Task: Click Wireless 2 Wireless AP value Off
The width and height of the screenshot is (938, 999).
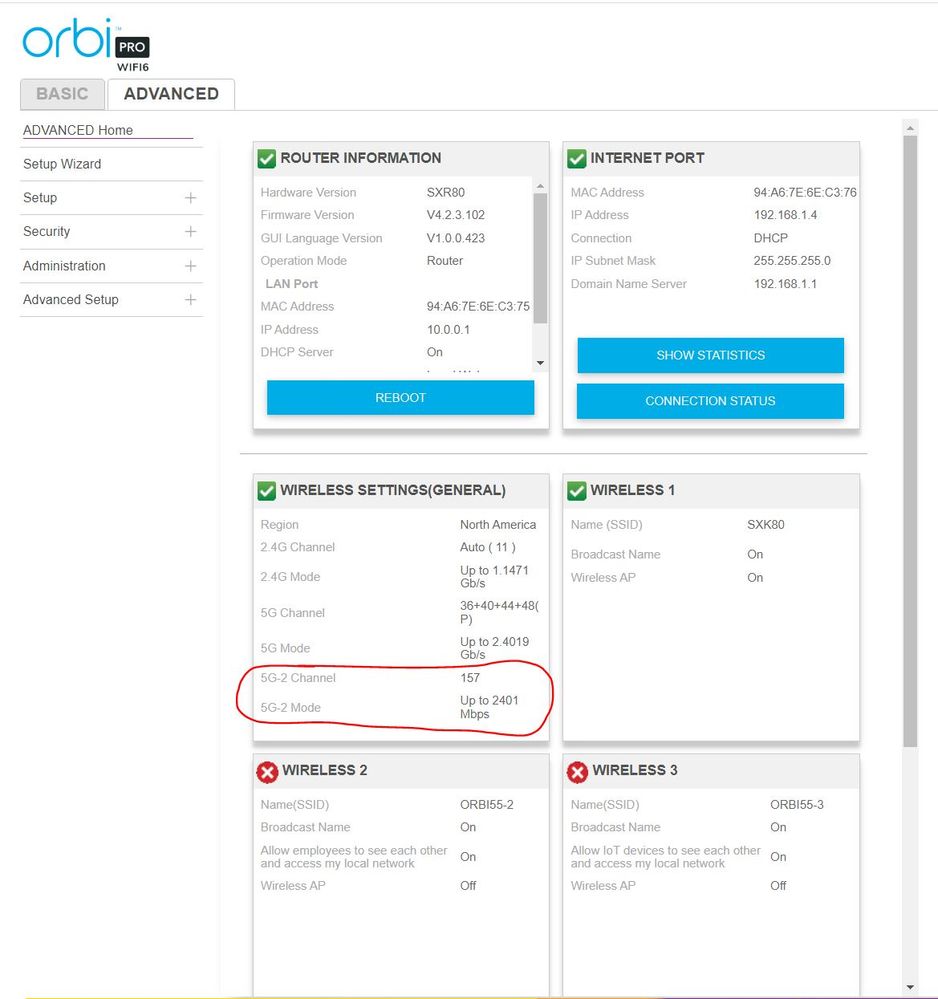Action: pyautogui.click(x=468, y=886)
